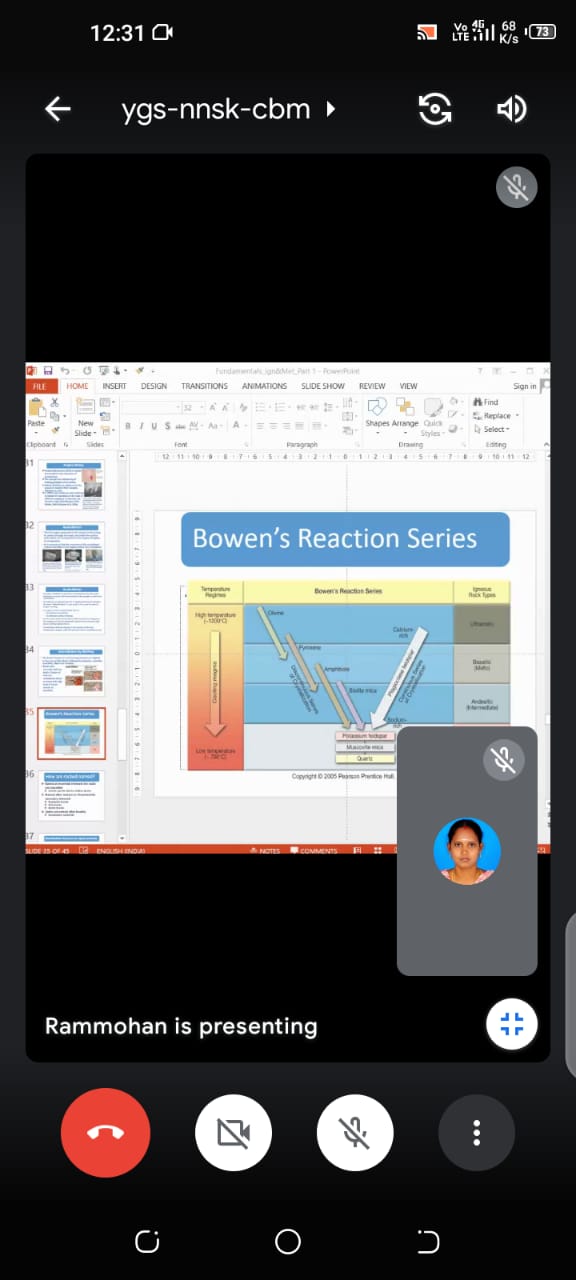This screenshot has height=1280, width=576.
Task: Exit fullscreen with the minimize icon
Action: click(512, 1023)
